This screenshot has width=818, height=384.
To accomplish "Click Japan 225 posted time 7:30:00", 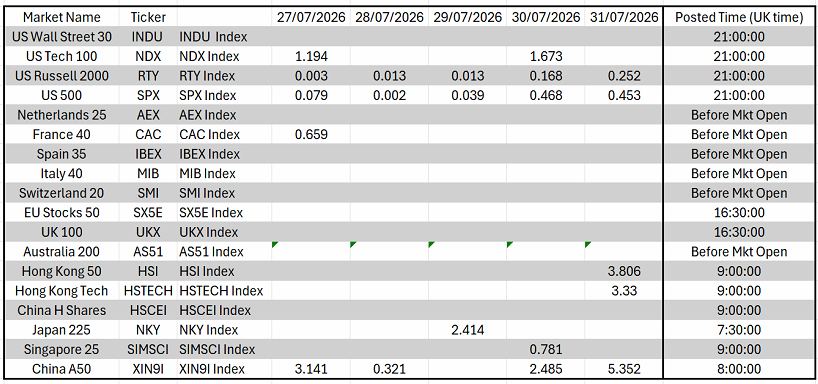I will coord(739,330).
